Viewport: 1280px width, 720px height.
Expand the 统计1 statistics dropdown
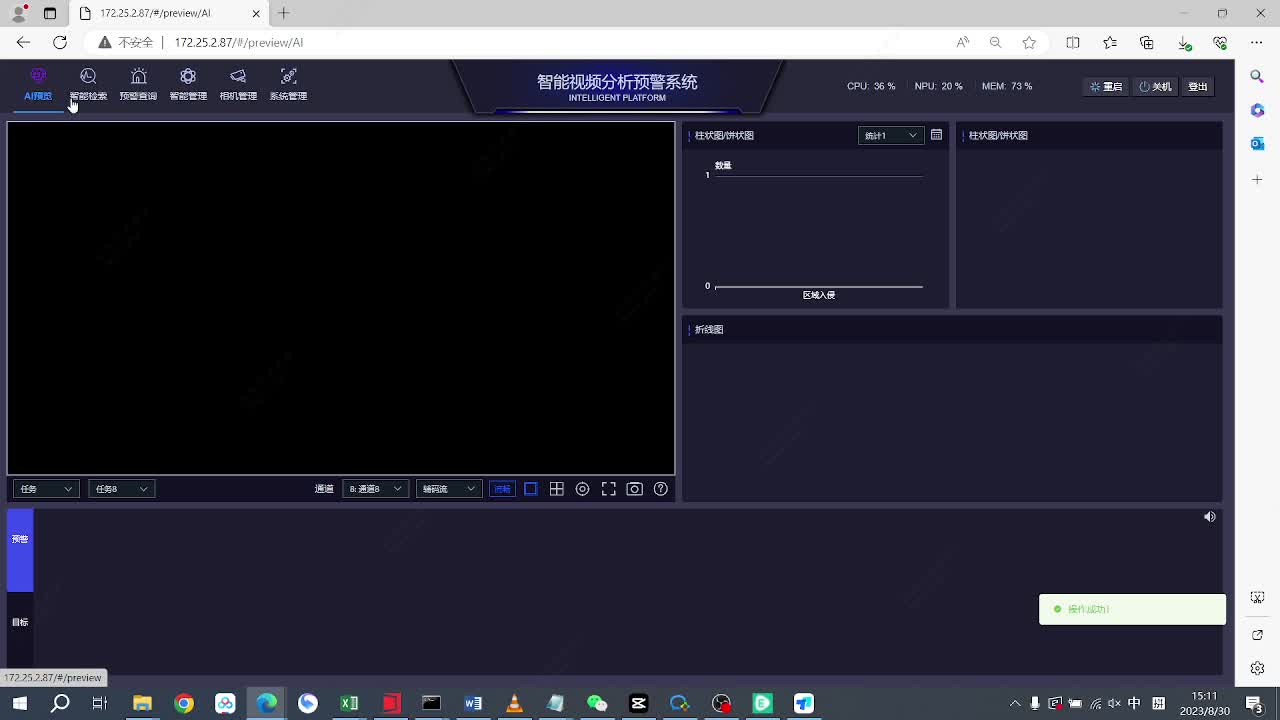pyautogui.click(x=890, y=135)
